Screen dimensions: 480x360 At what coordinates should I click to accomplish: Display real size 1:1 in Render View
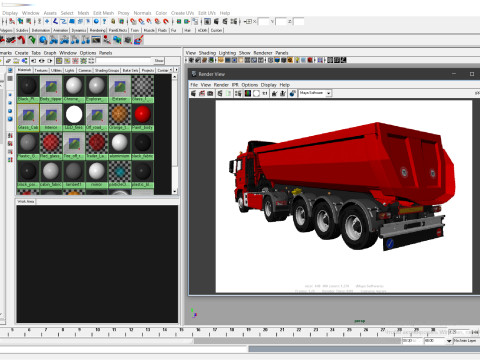[265, 93]
